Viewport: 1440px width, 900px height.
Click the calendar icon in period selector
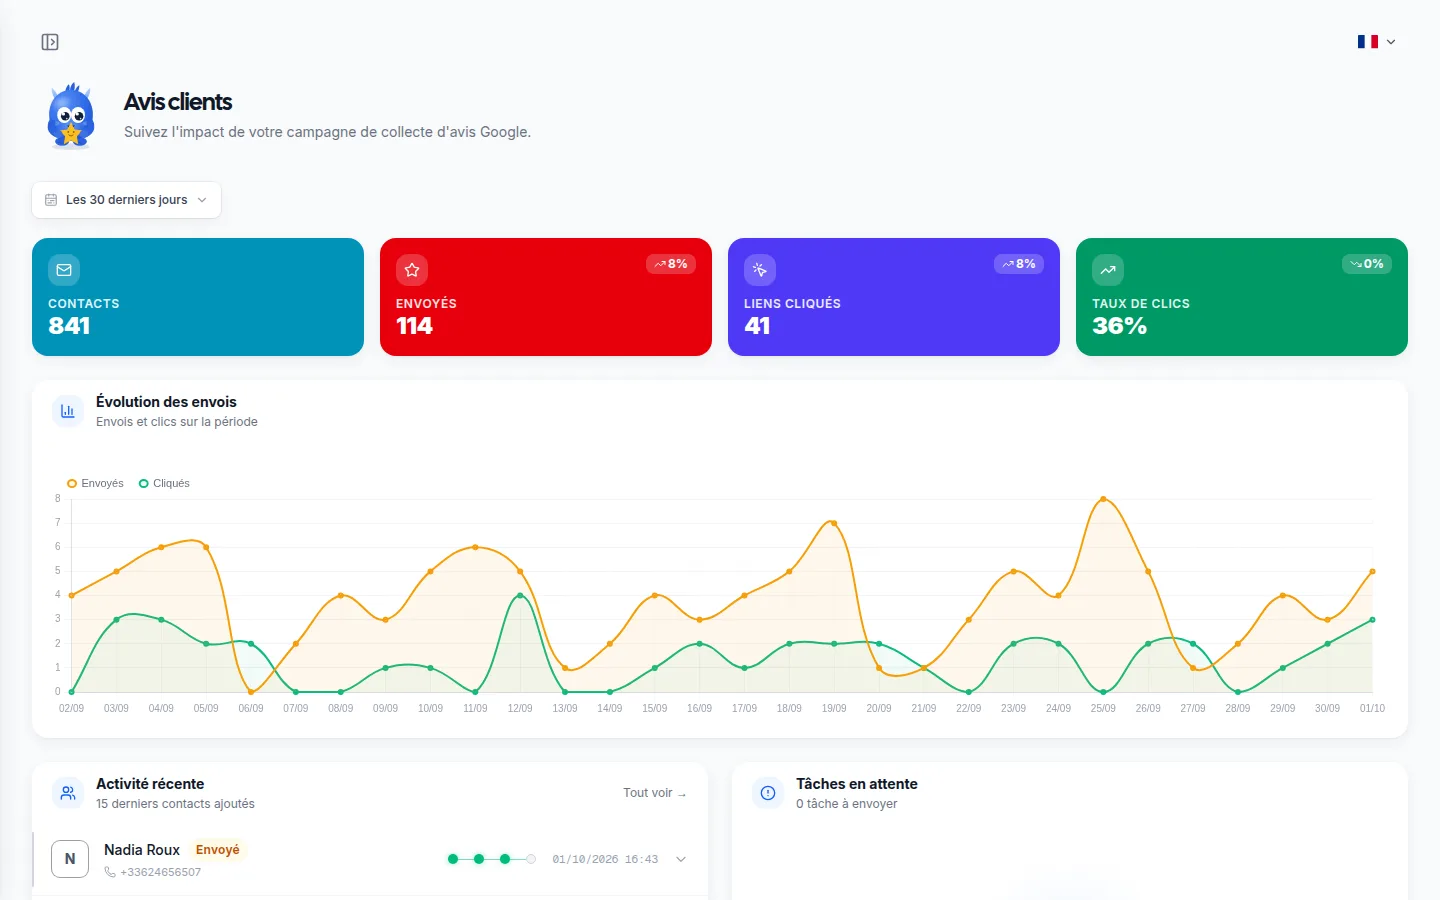(x=51, y=200)
